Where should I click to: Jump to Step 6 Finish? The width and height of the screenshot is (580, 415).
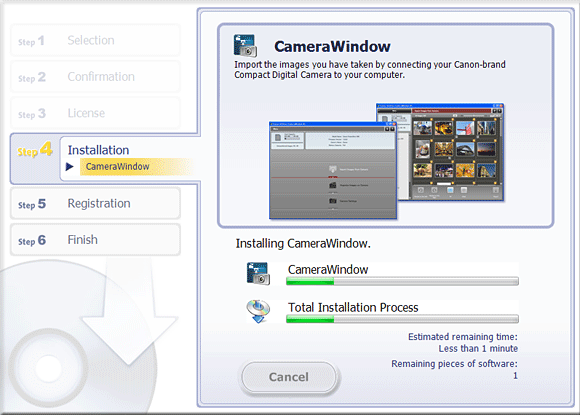click(95, 240)
